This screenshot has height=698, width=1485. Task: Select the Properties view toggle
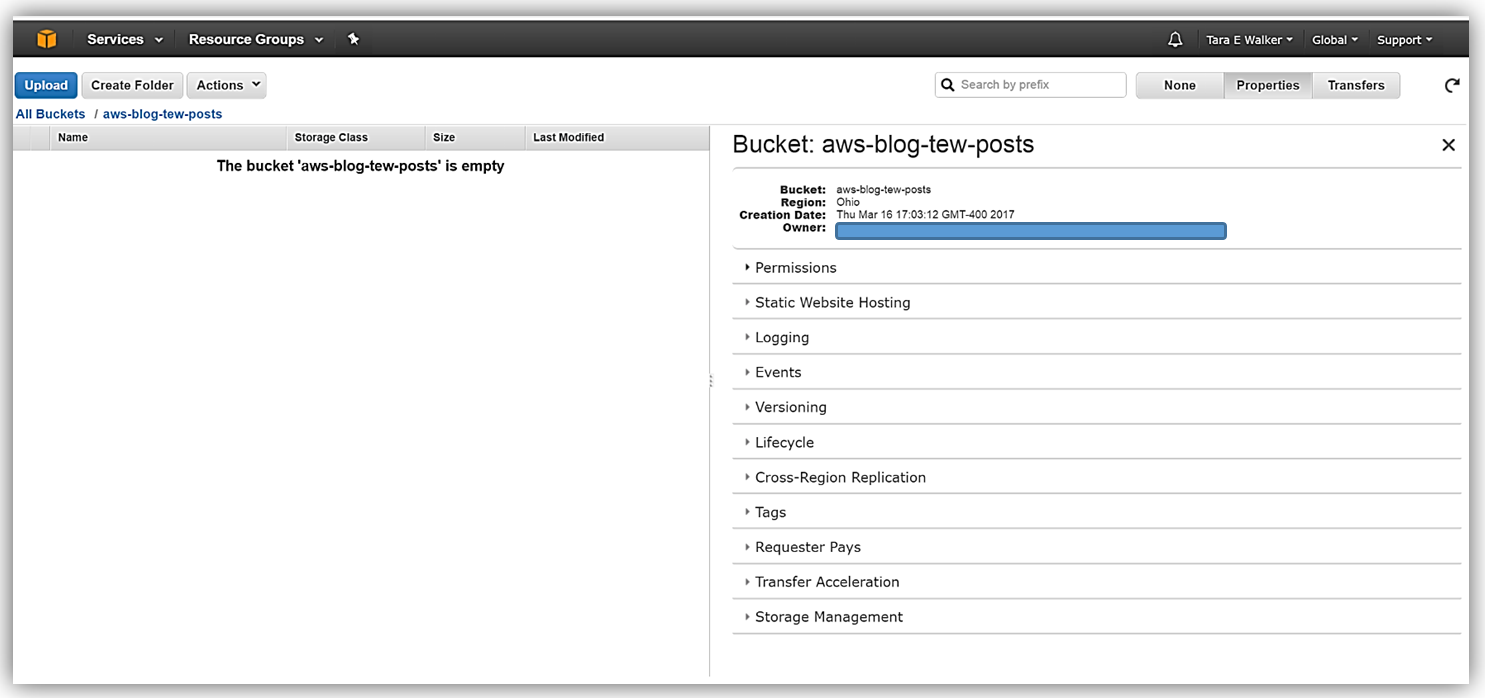(1267, 85)
